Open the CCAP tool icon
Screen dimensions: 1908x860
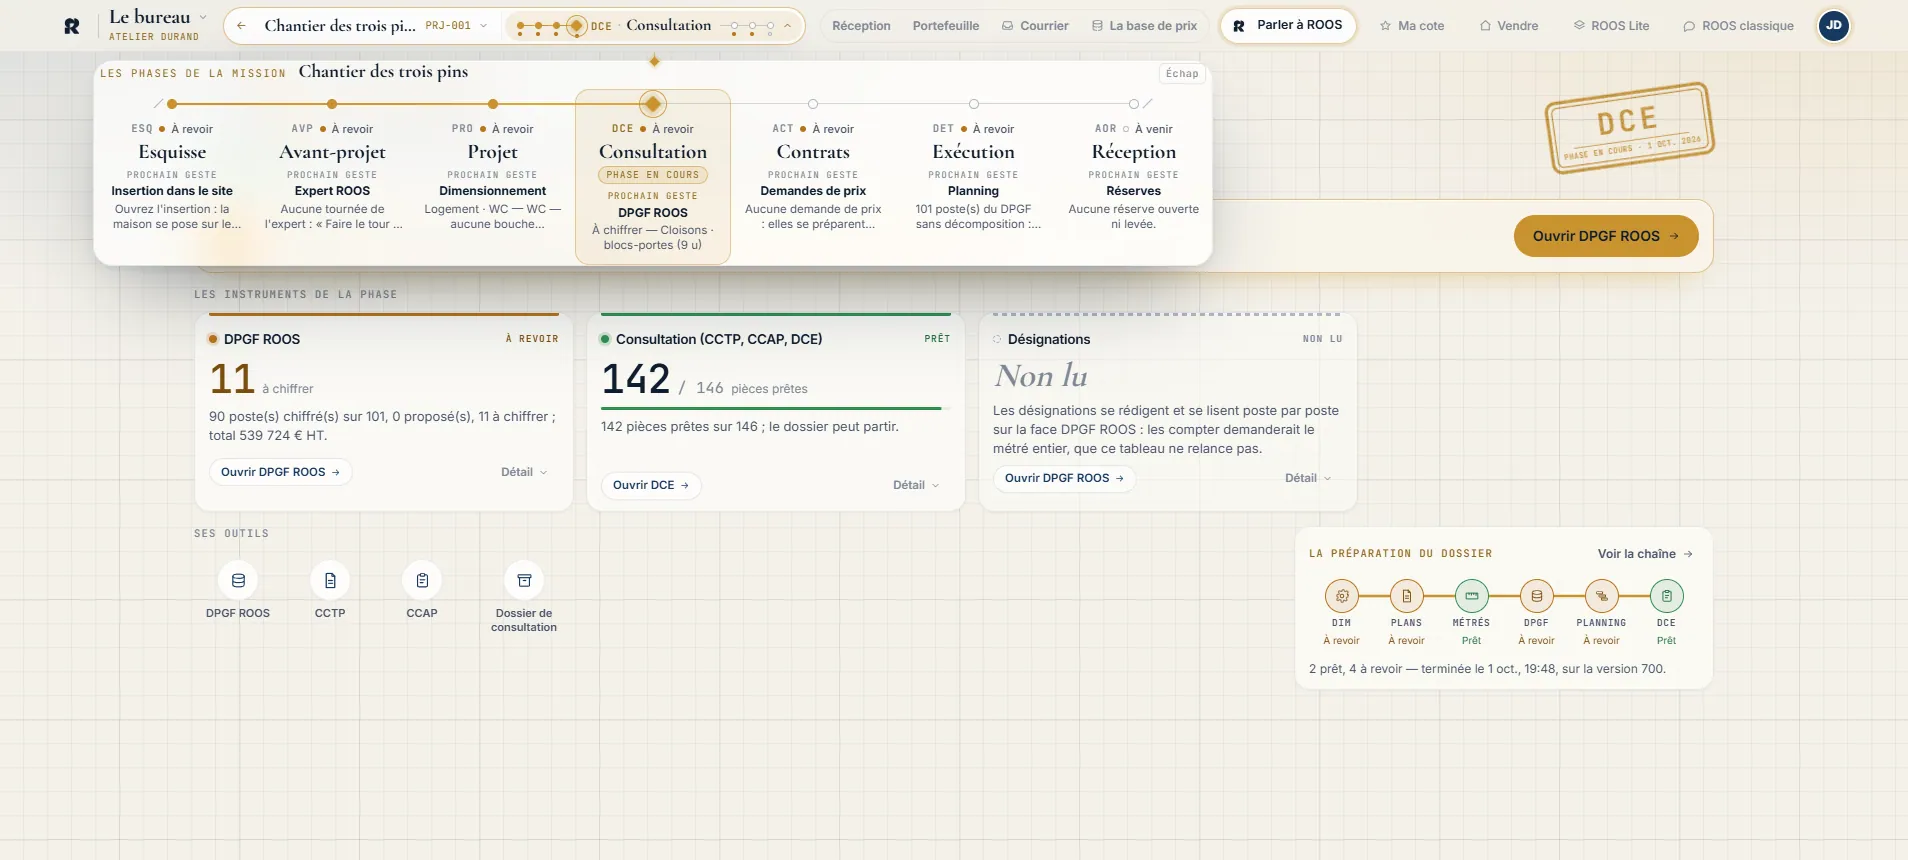[422, 580]
